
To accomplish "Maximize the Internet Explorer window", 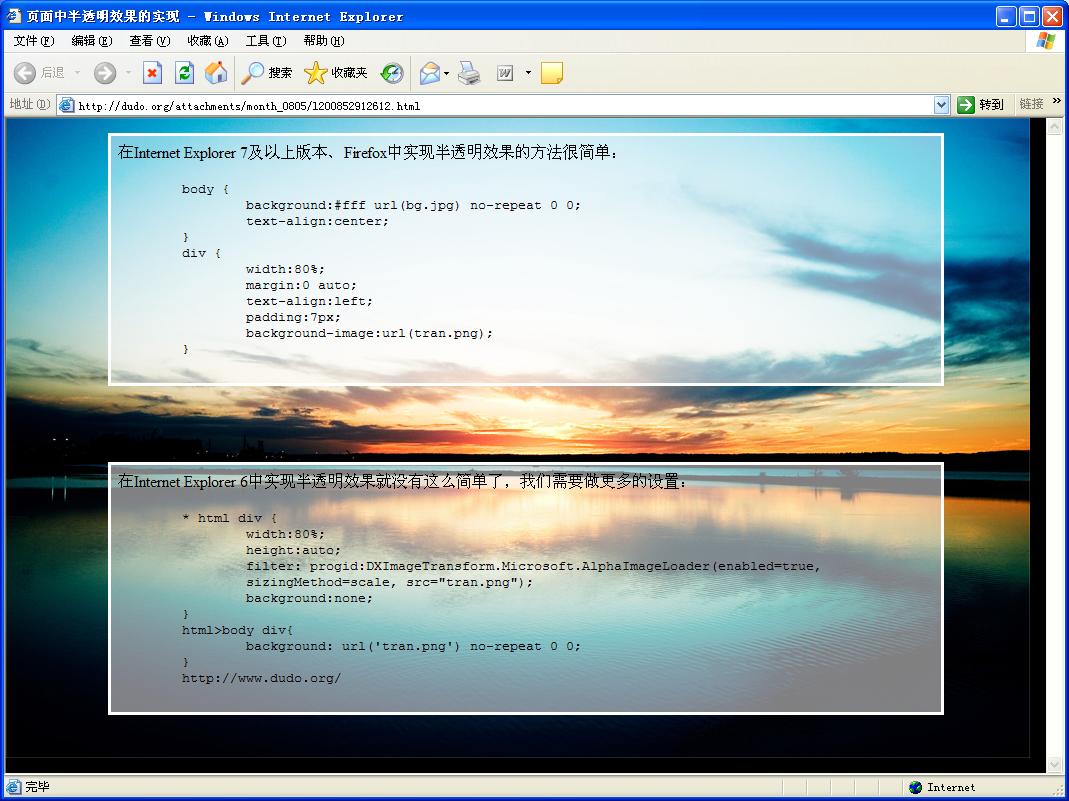I will 1029,16.
